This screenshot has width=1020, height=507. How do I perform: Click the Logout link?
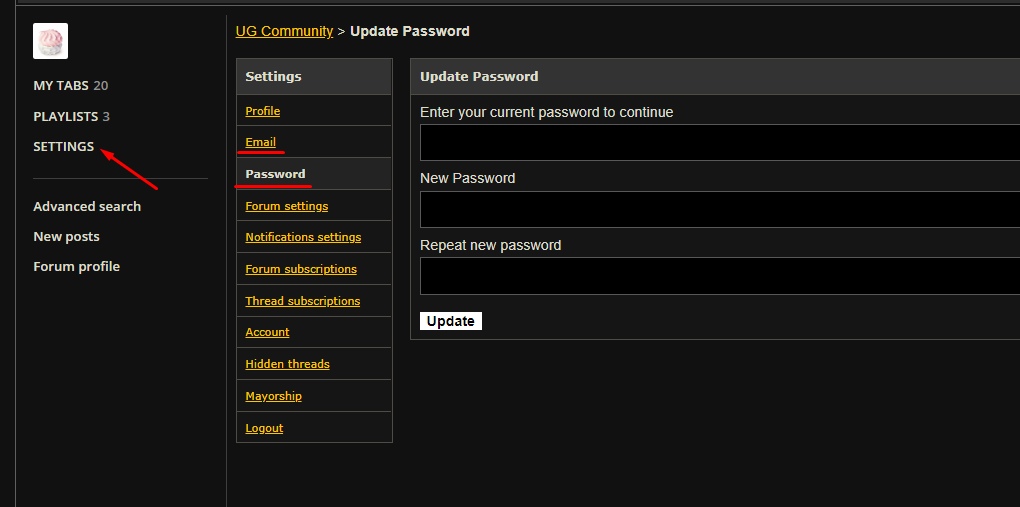point(264,428)
